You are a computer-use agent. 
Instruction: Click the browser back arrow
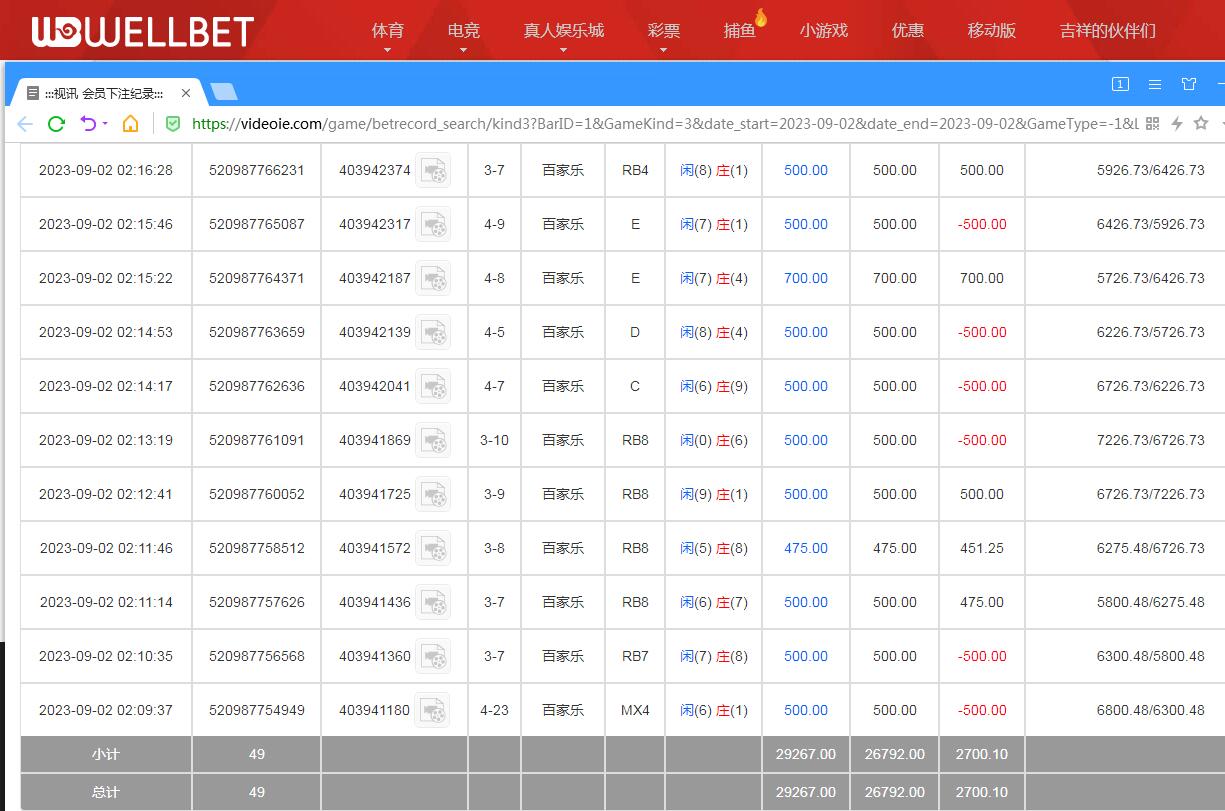click(x=25, y=124)
